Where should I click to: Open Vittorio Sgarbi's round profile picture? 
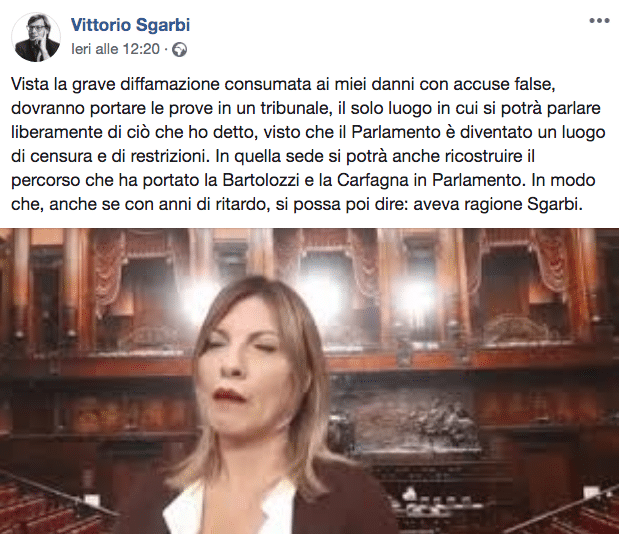[36, 37]
